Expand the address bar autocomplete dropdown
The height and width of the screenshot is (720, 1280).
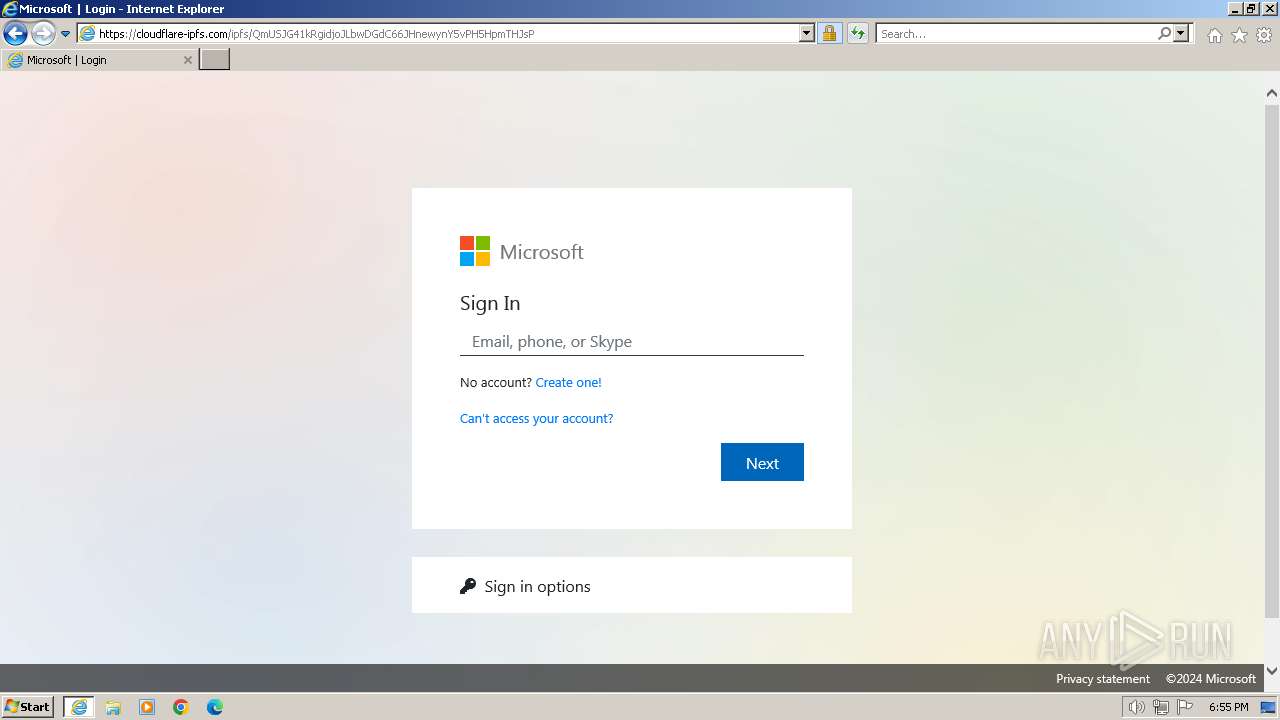tap(807, 34)
